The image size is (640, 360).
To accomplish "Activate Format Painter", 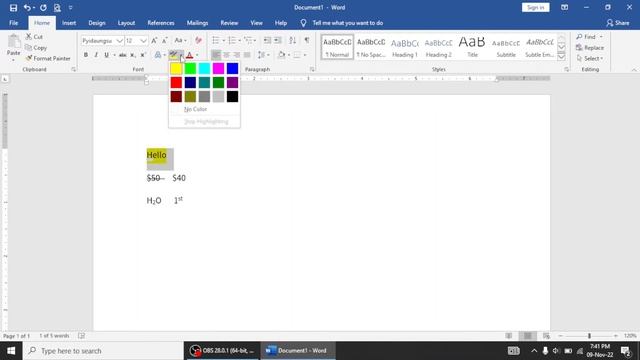I will click(48, 58).
